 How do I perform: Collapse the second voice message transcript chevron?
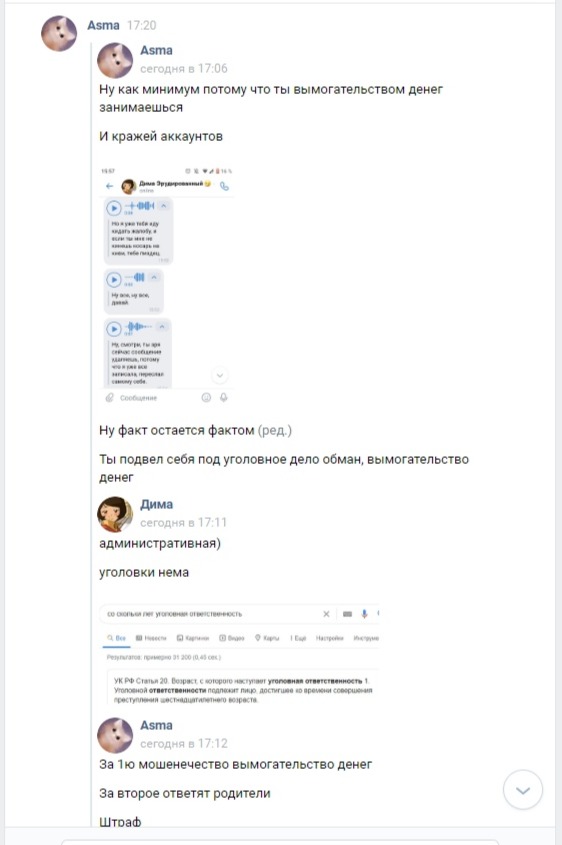(154, 277)
